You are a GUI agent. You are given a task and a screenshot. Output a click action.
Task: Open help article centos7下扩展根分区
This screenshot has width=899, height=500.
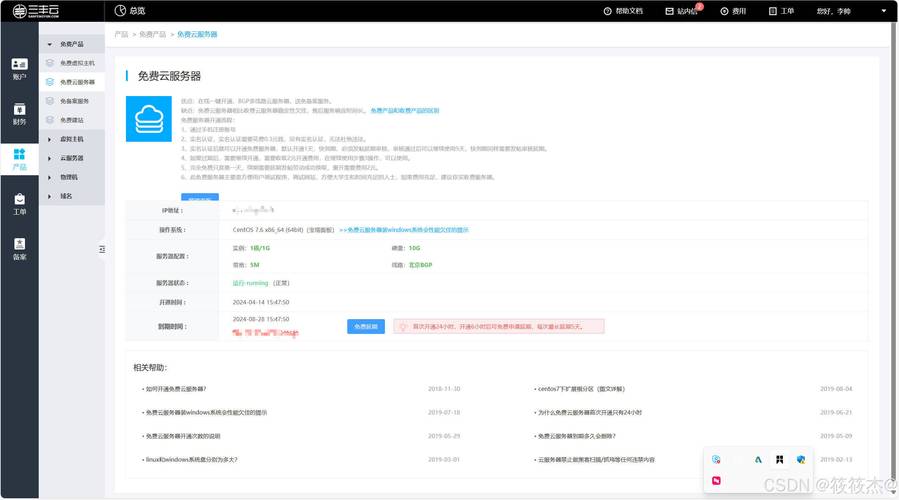click(x=580, y=389)
